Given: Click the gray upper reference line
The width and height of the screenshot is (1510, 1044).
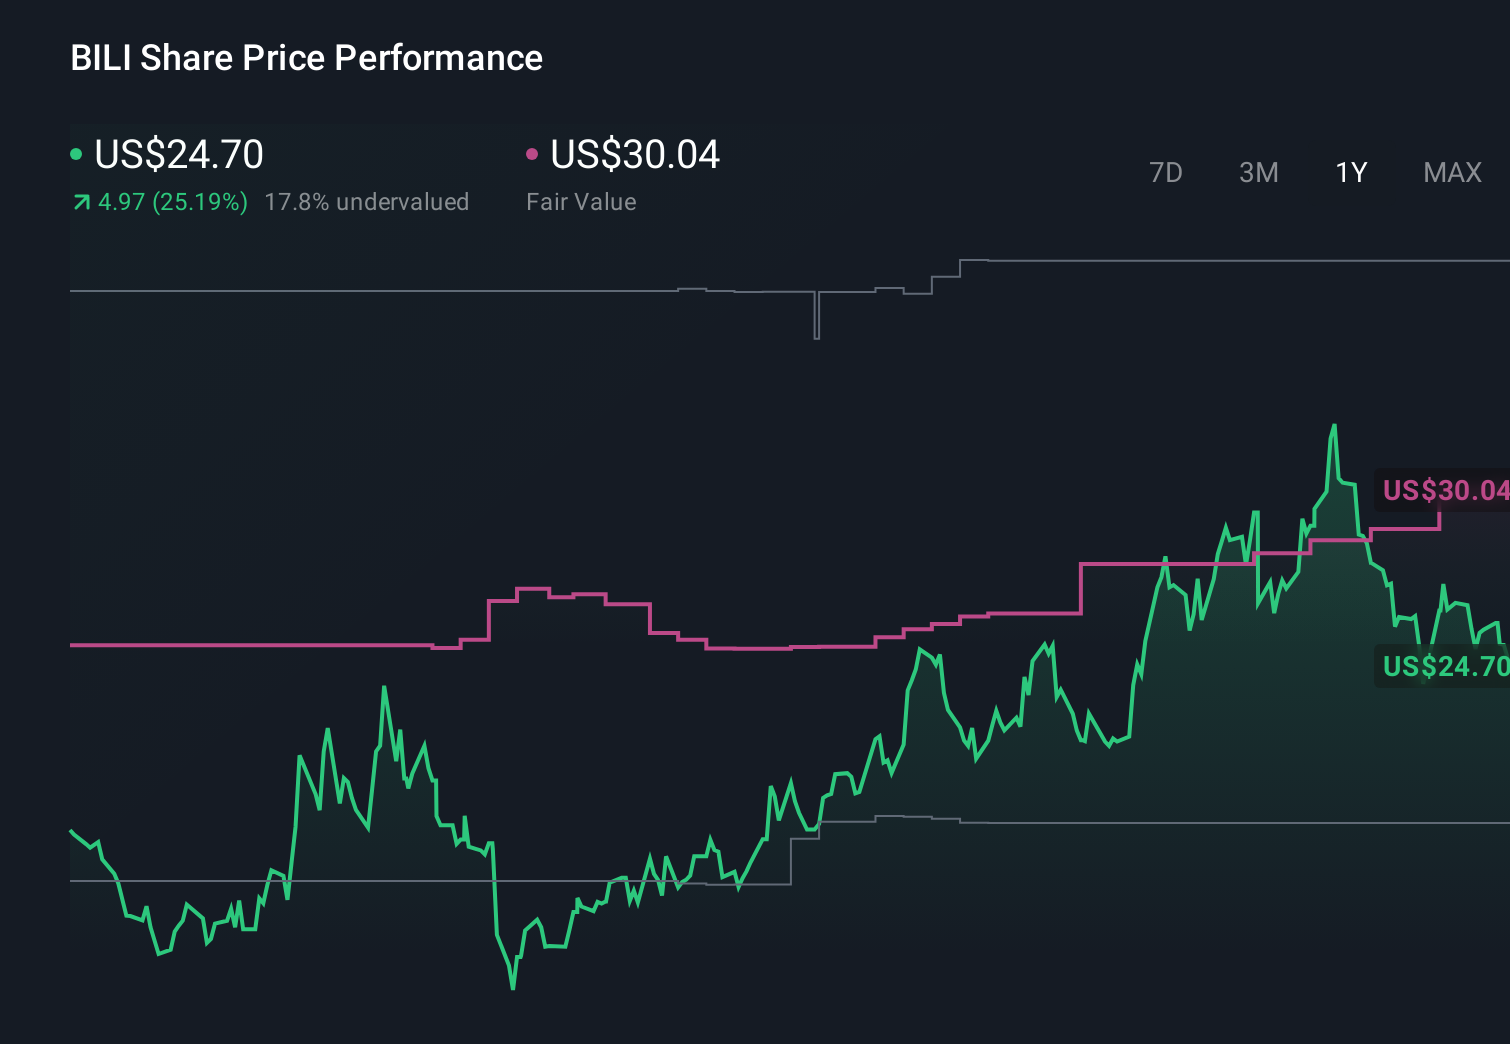Looking at the screenshot, I should tap(400, 291).
